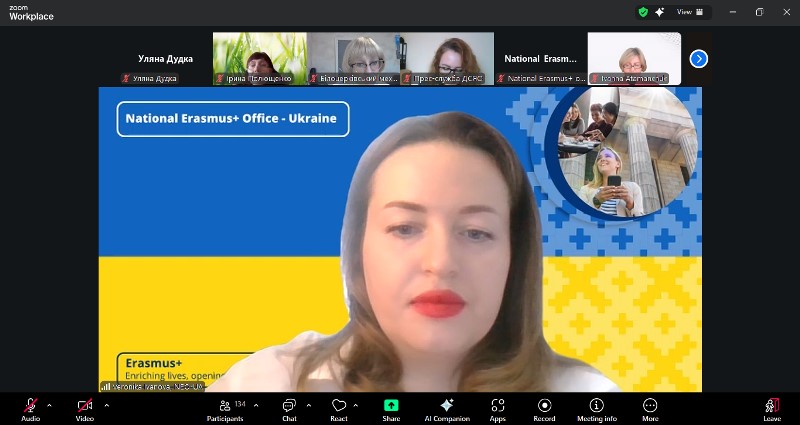The width and height of the screenshot is (800, 425).
Task: Click the green encryption shield icon
Action: (643, 12)
